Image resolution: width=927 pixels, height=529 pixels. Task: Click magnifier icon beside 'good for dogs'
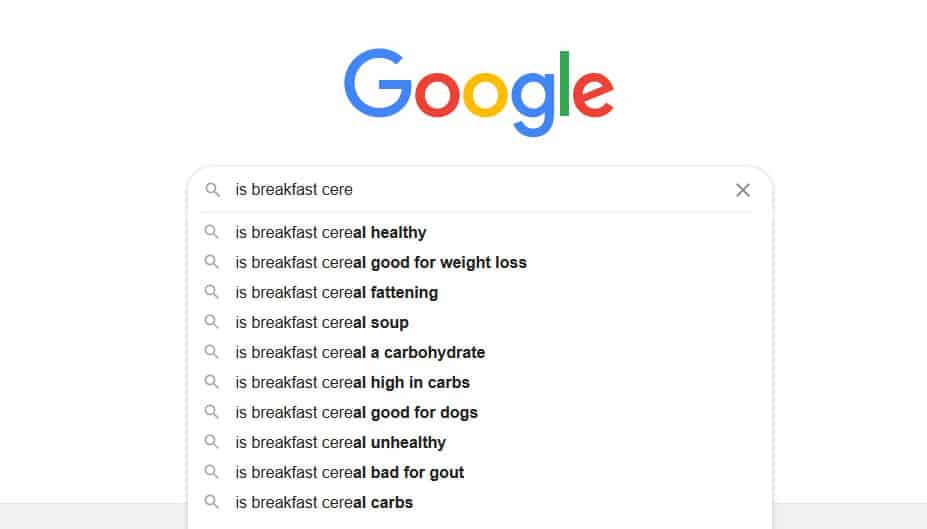(x=212, y=411)
